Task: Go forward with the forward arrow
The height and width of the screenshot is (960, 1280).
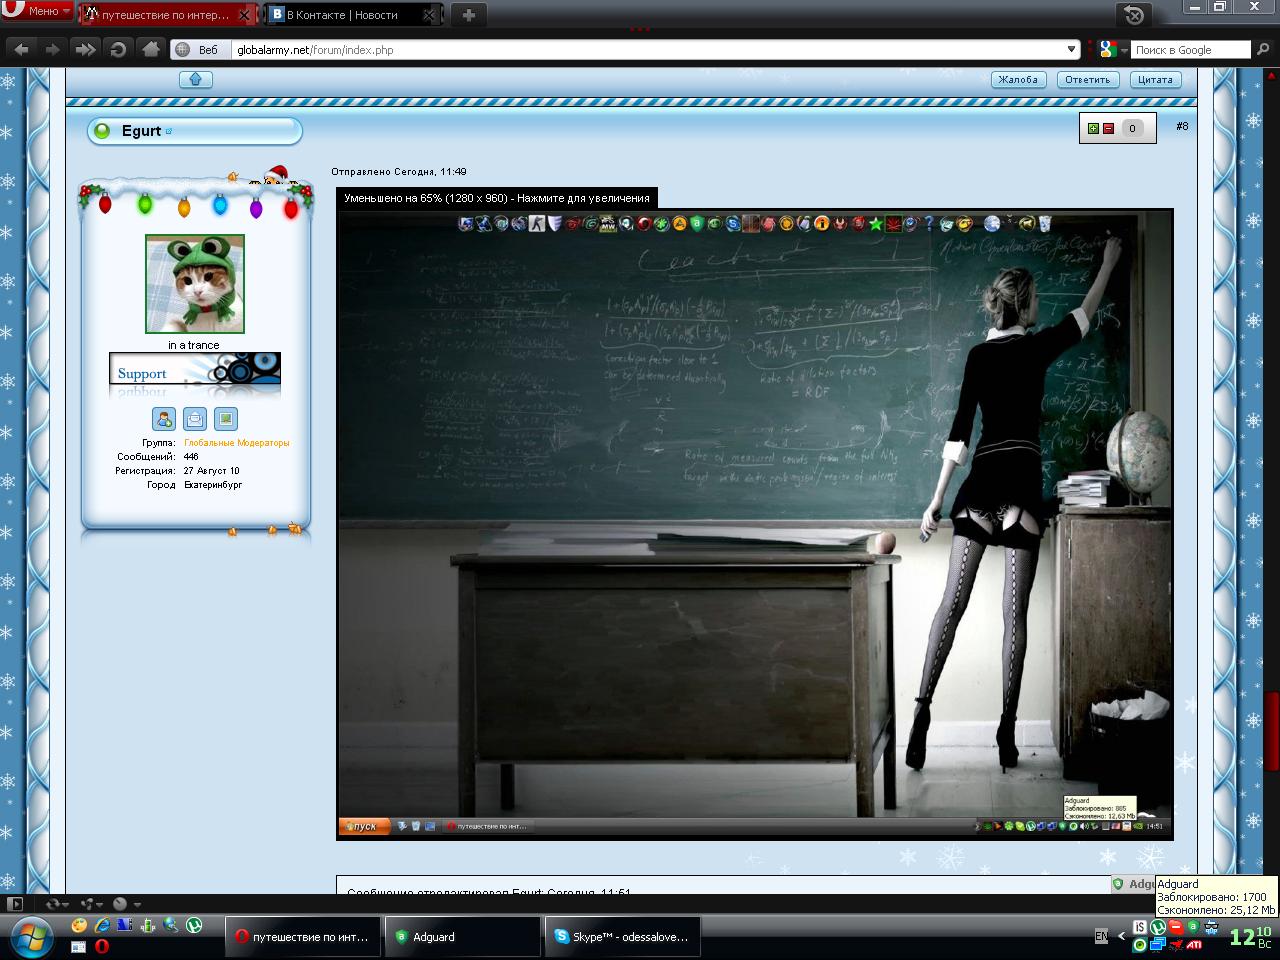Action: pyautogui.click(x=54, y=48)
